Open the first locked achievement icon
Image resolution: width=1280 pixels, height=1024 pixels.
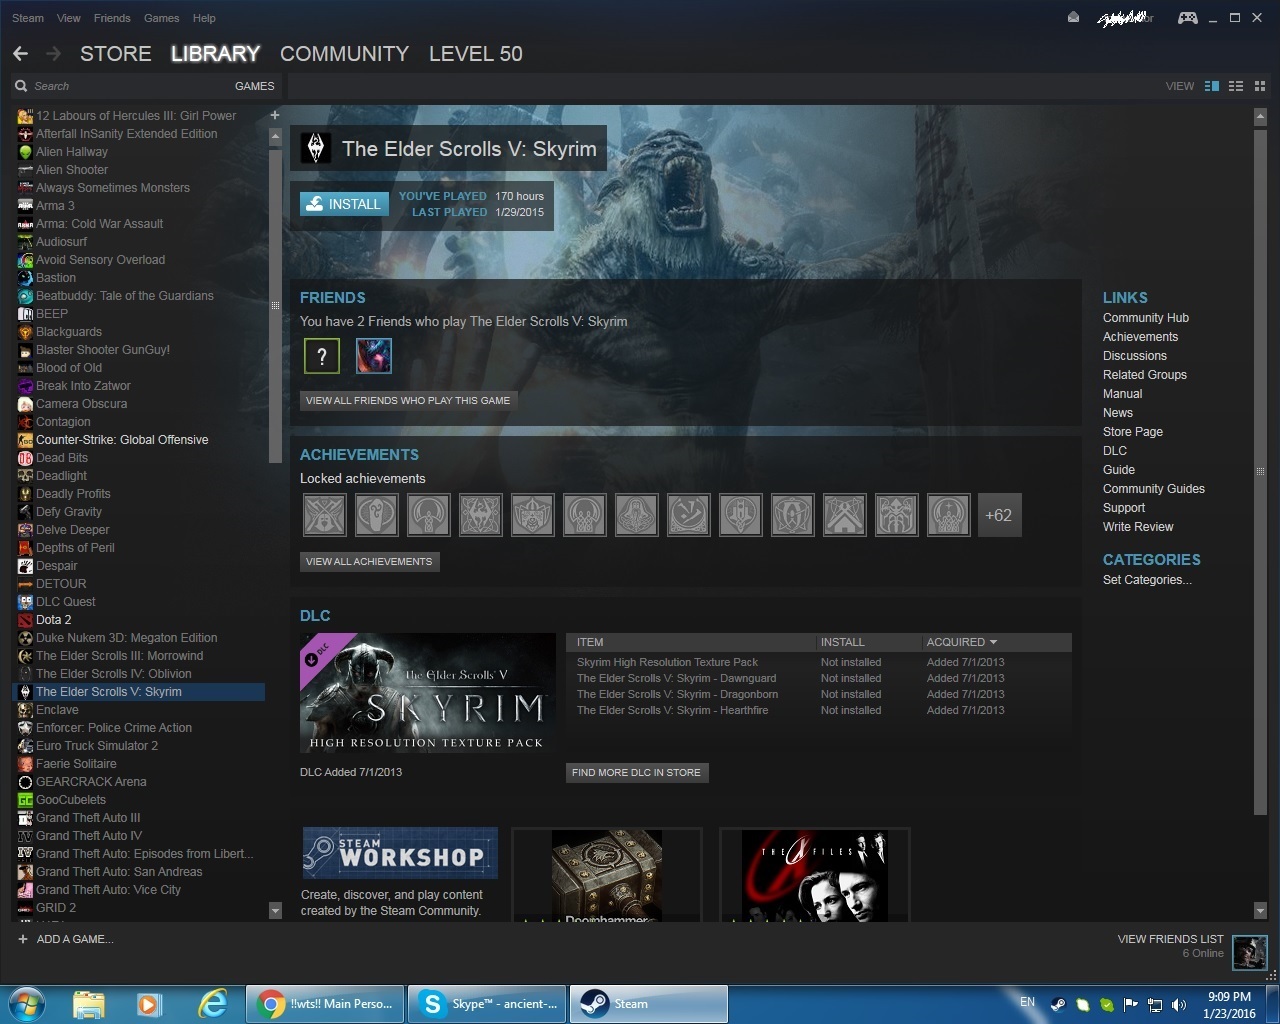click(324, 515)
